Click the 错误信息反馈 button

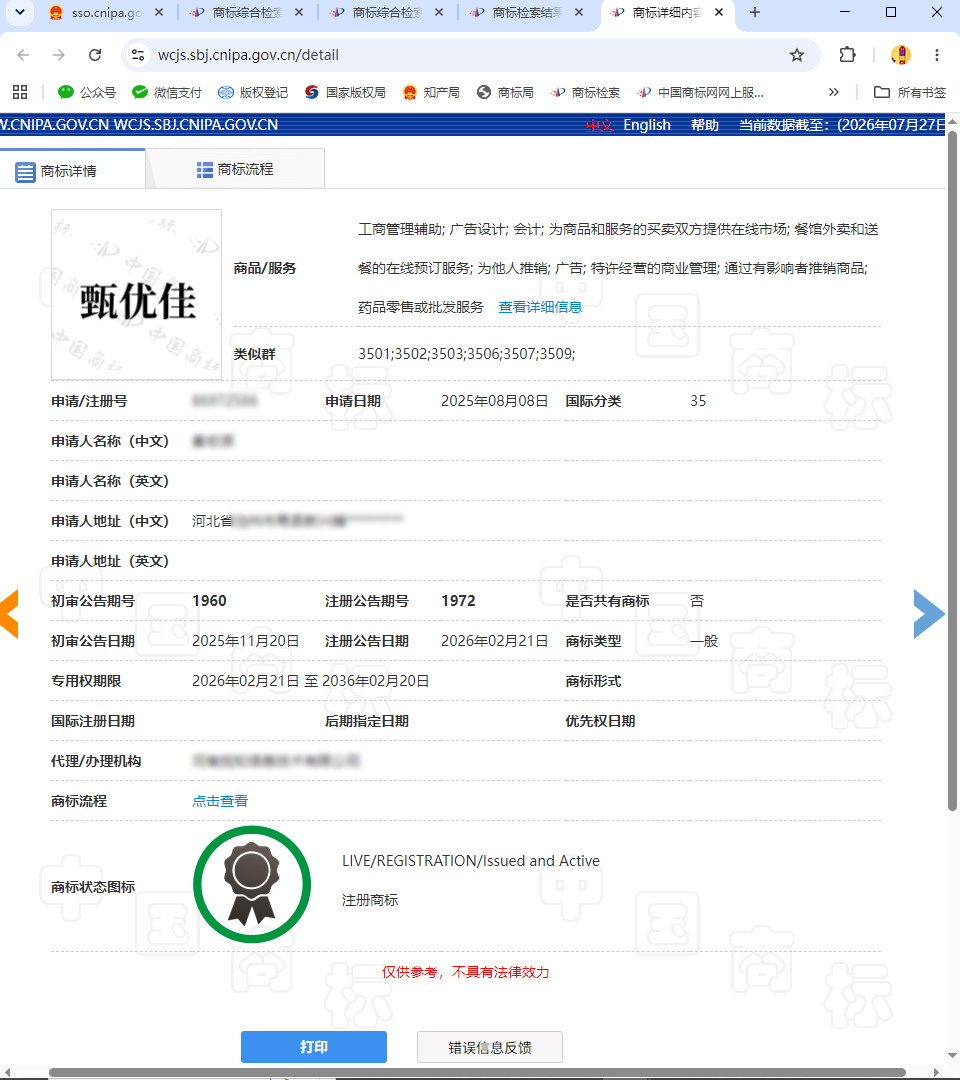tap(490, 1047)
